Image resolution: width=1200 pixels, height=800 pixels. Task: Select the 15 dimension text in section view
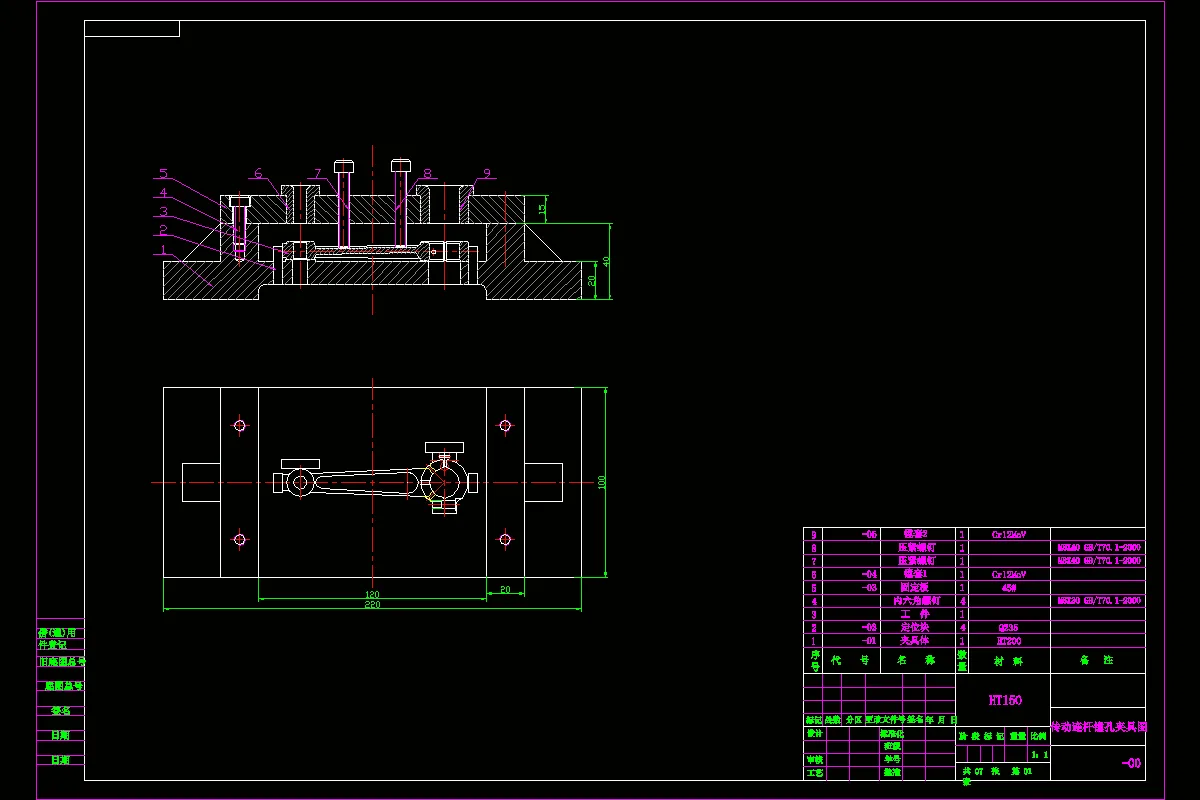pos(542,210)
